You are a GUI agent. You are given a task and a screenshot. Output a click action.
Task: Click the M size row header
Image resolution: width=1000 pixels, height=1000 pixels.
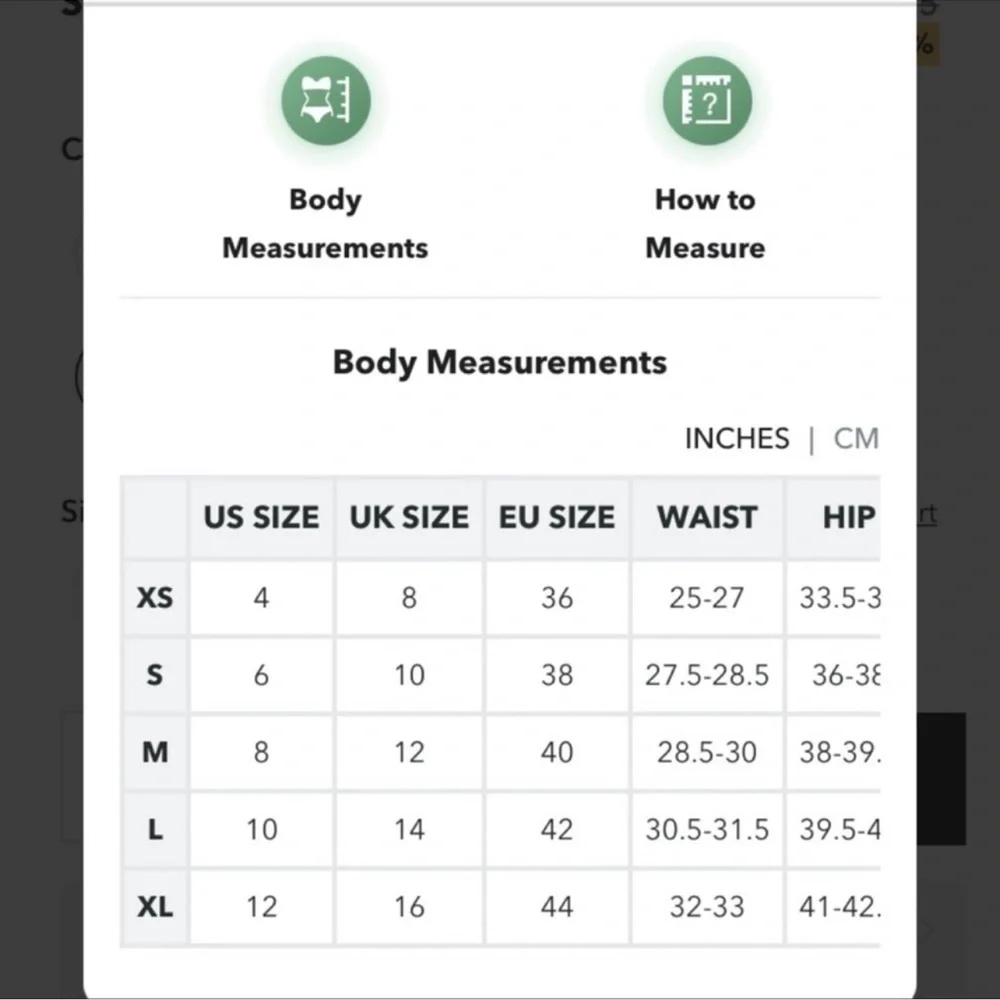tap(155, 752)
